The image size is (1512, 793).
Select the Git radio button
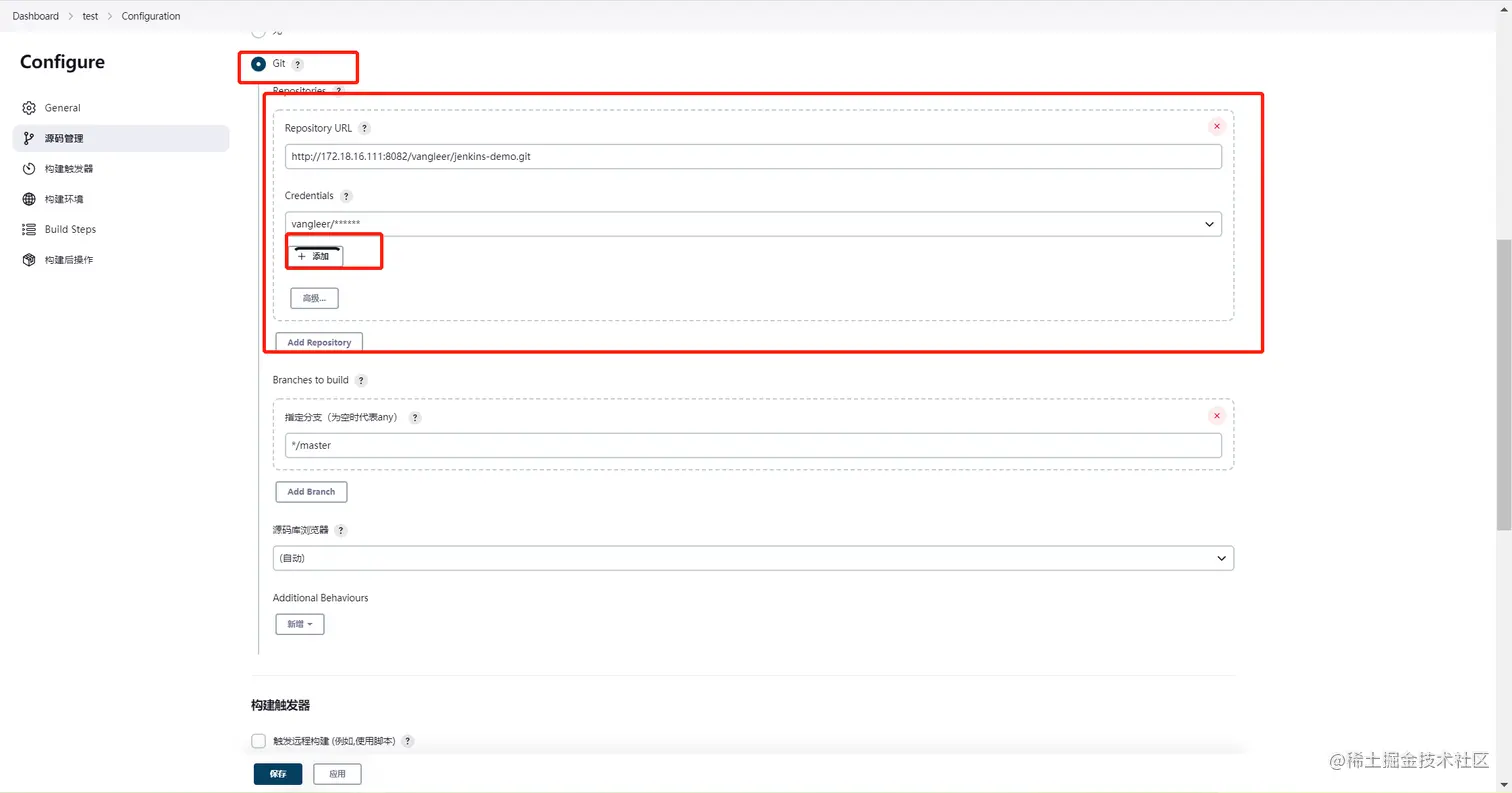click(x=259, y=64)
